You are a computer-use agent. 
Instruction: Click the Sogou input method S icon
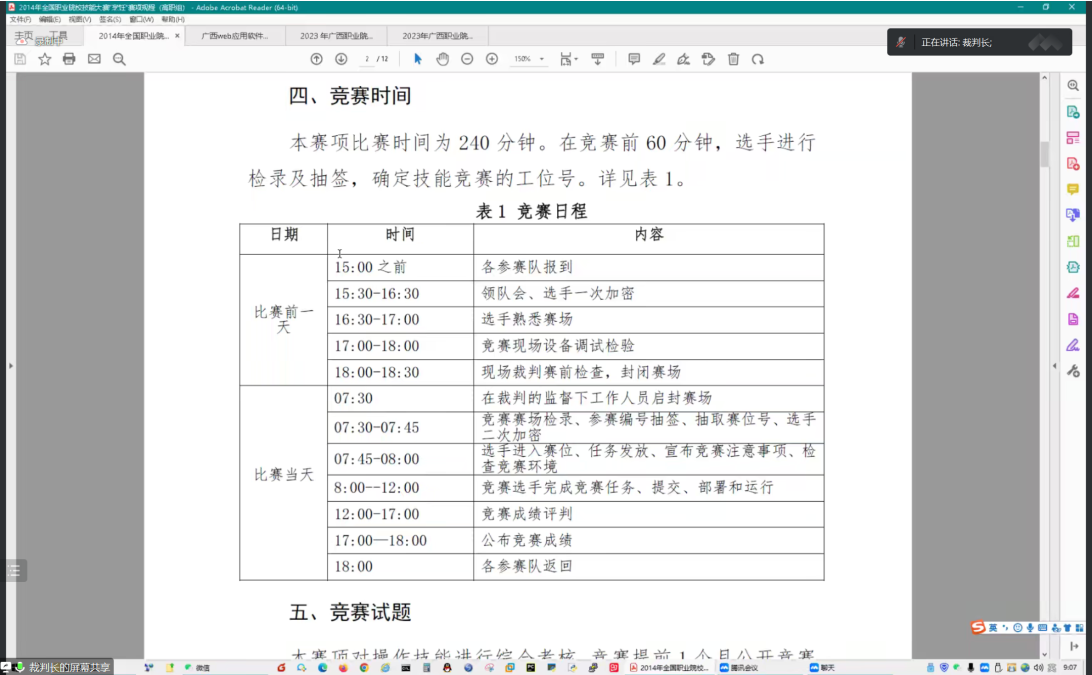click(978, 628)
